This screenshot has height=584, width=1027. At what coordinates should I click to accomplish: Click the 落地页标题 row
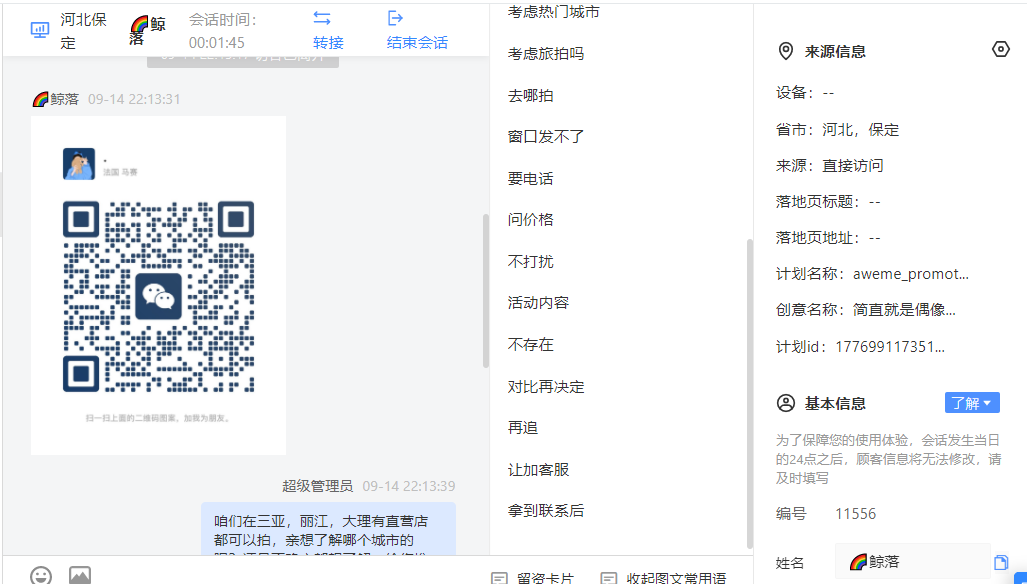click(828, 202)
